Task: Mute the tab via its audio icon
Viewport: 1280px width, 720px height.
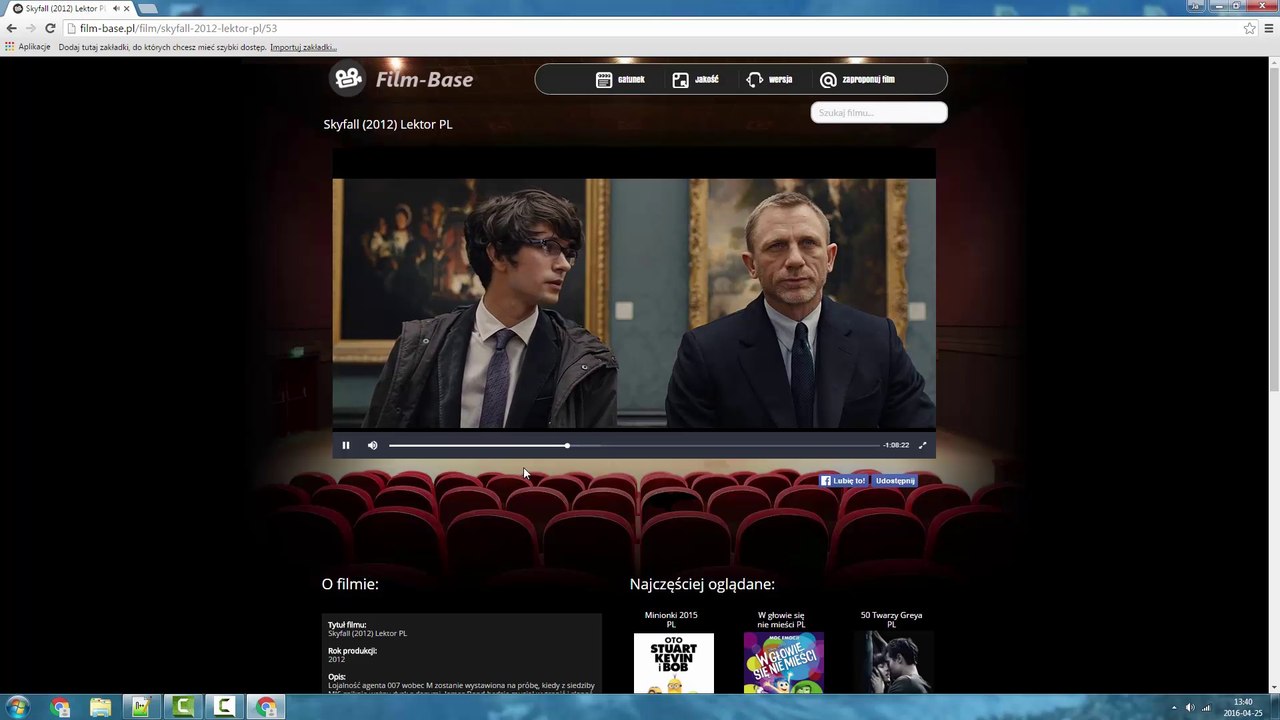Action: (x=116, y=8)
